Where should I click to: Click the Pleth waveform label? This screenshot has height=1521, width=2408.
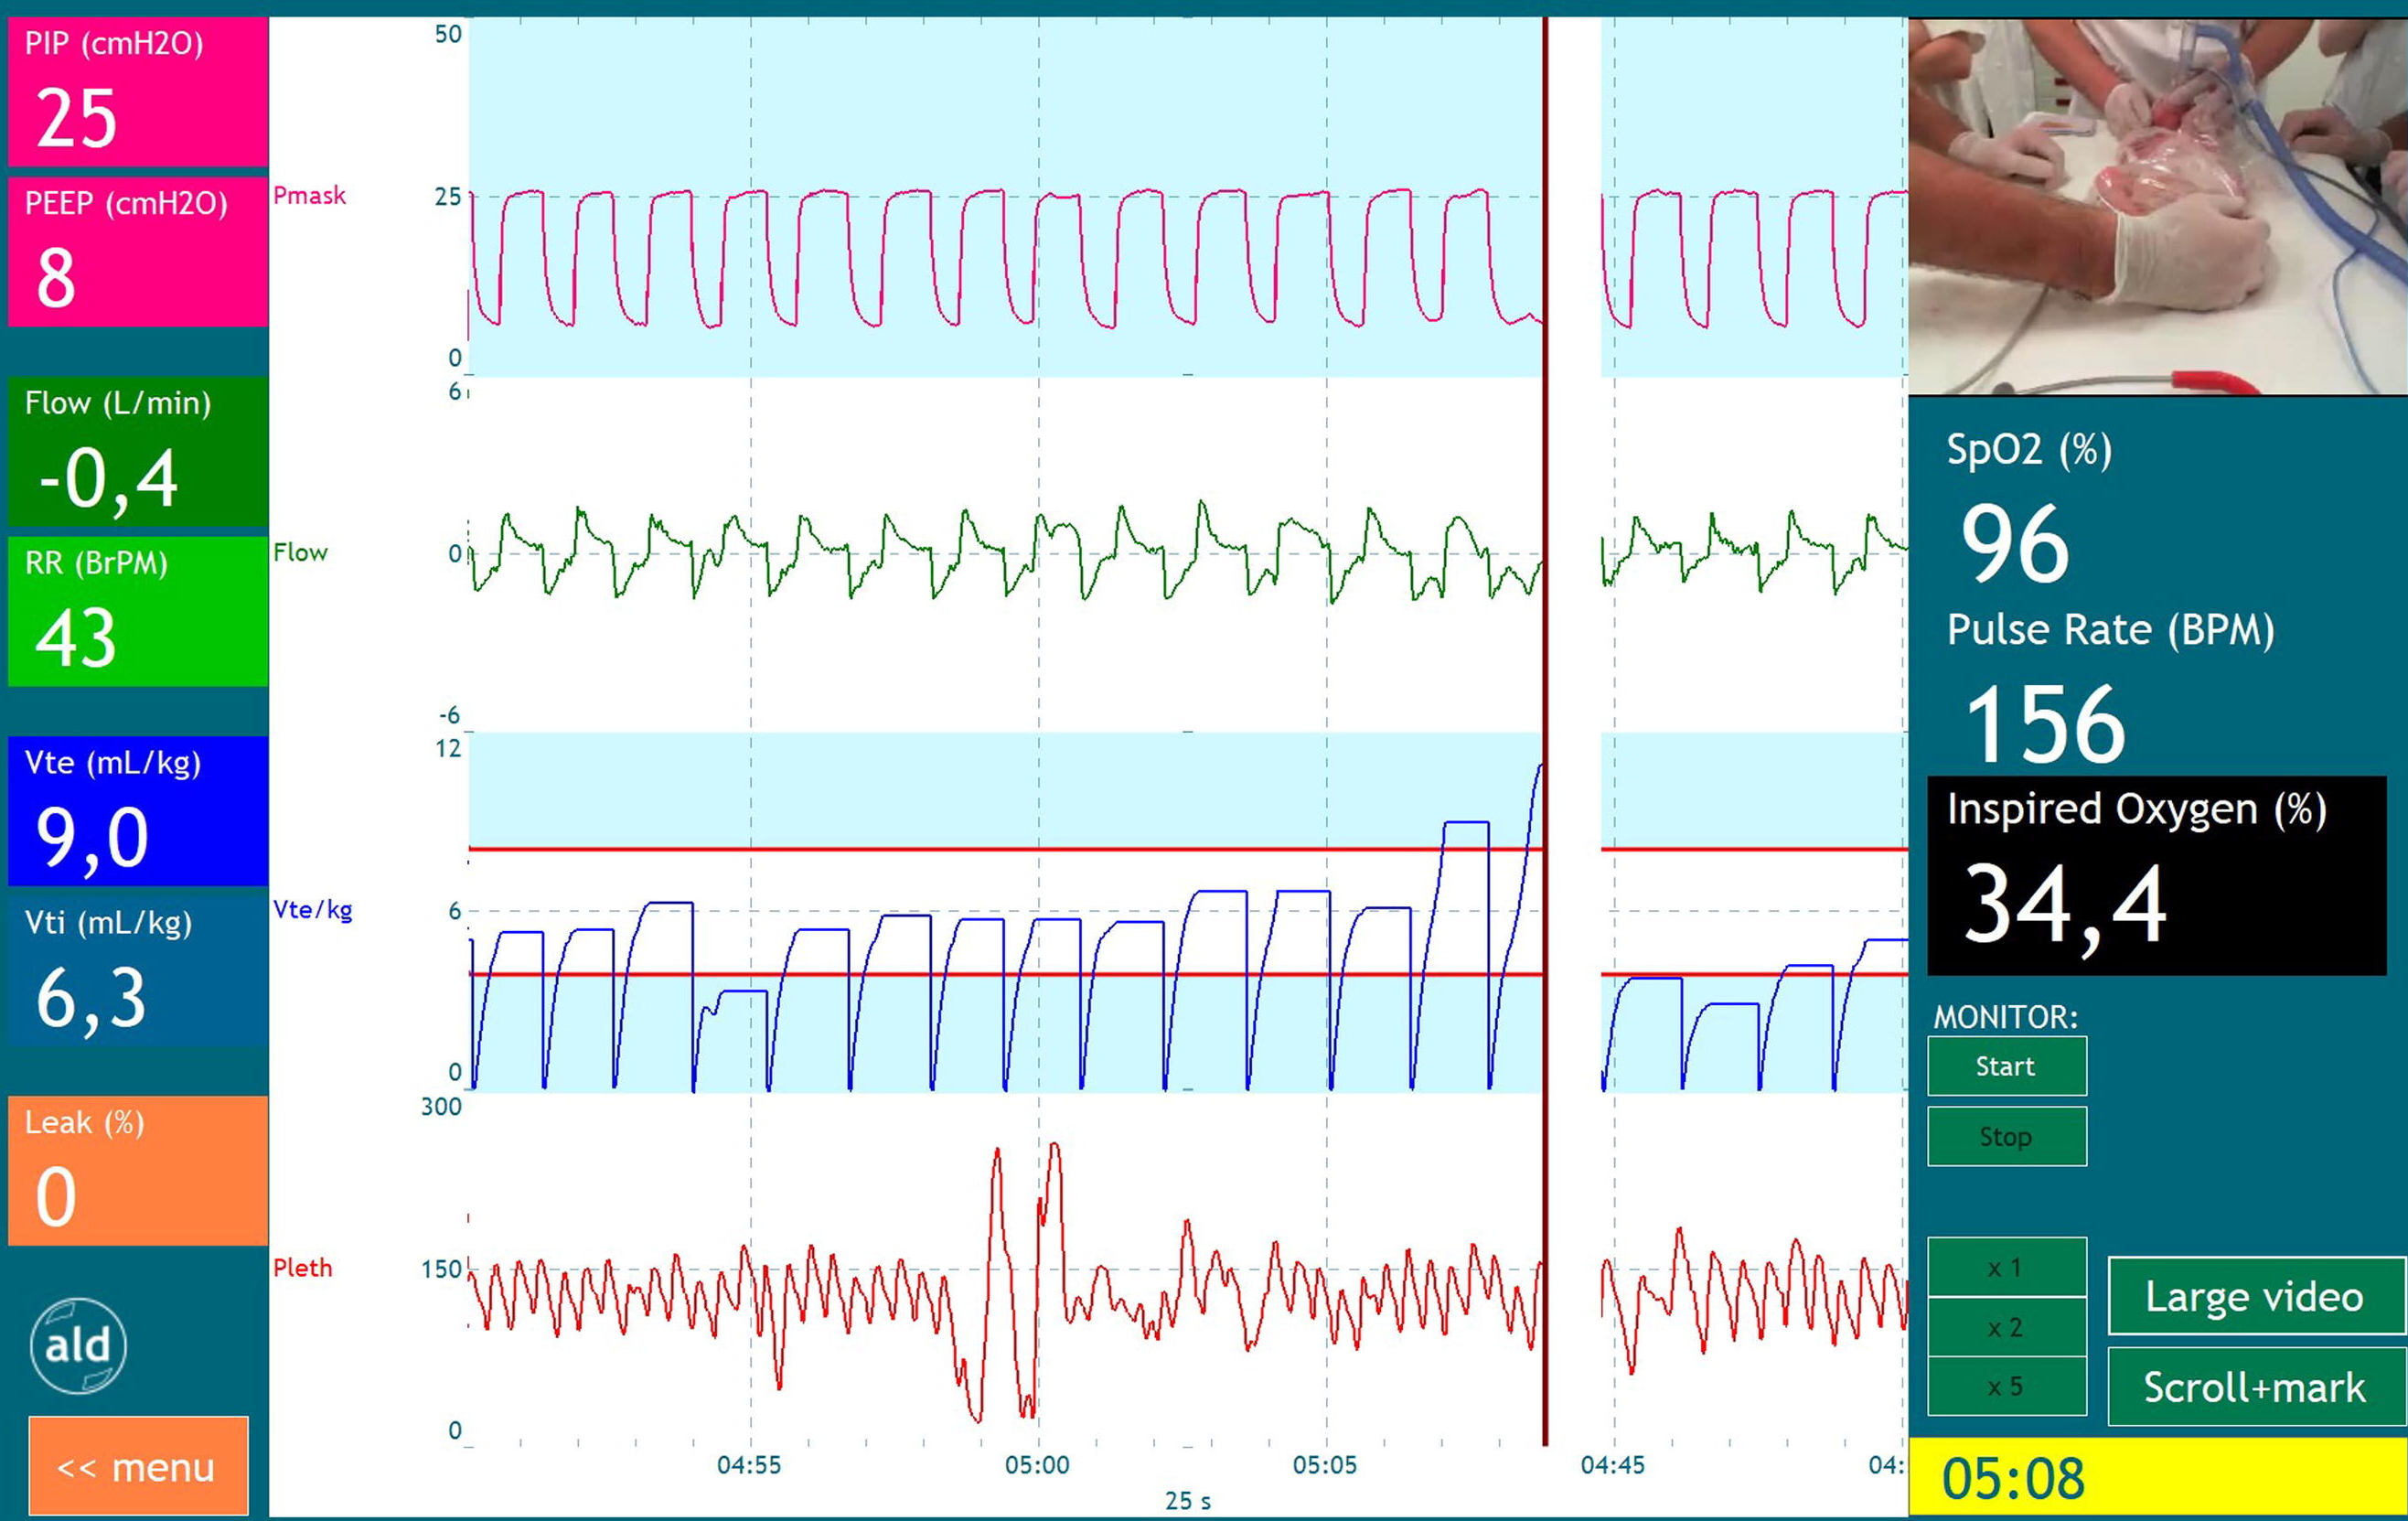point(302,1267)
